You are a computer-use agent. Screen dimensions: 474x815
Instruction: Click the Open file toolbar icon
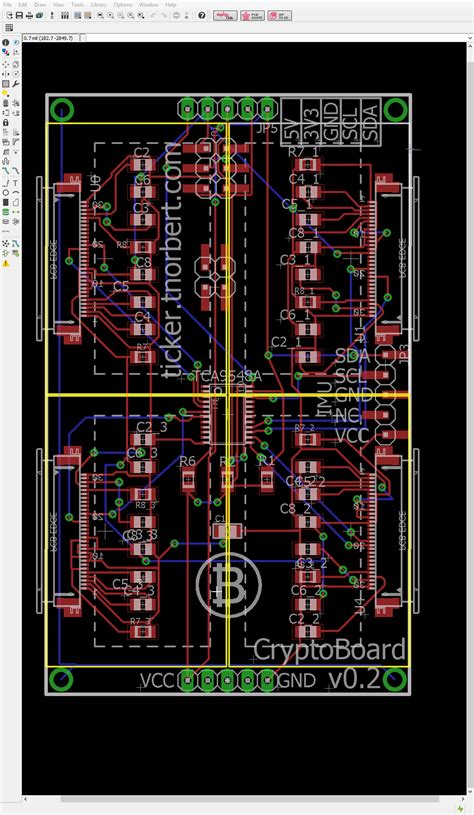[9, 15]
